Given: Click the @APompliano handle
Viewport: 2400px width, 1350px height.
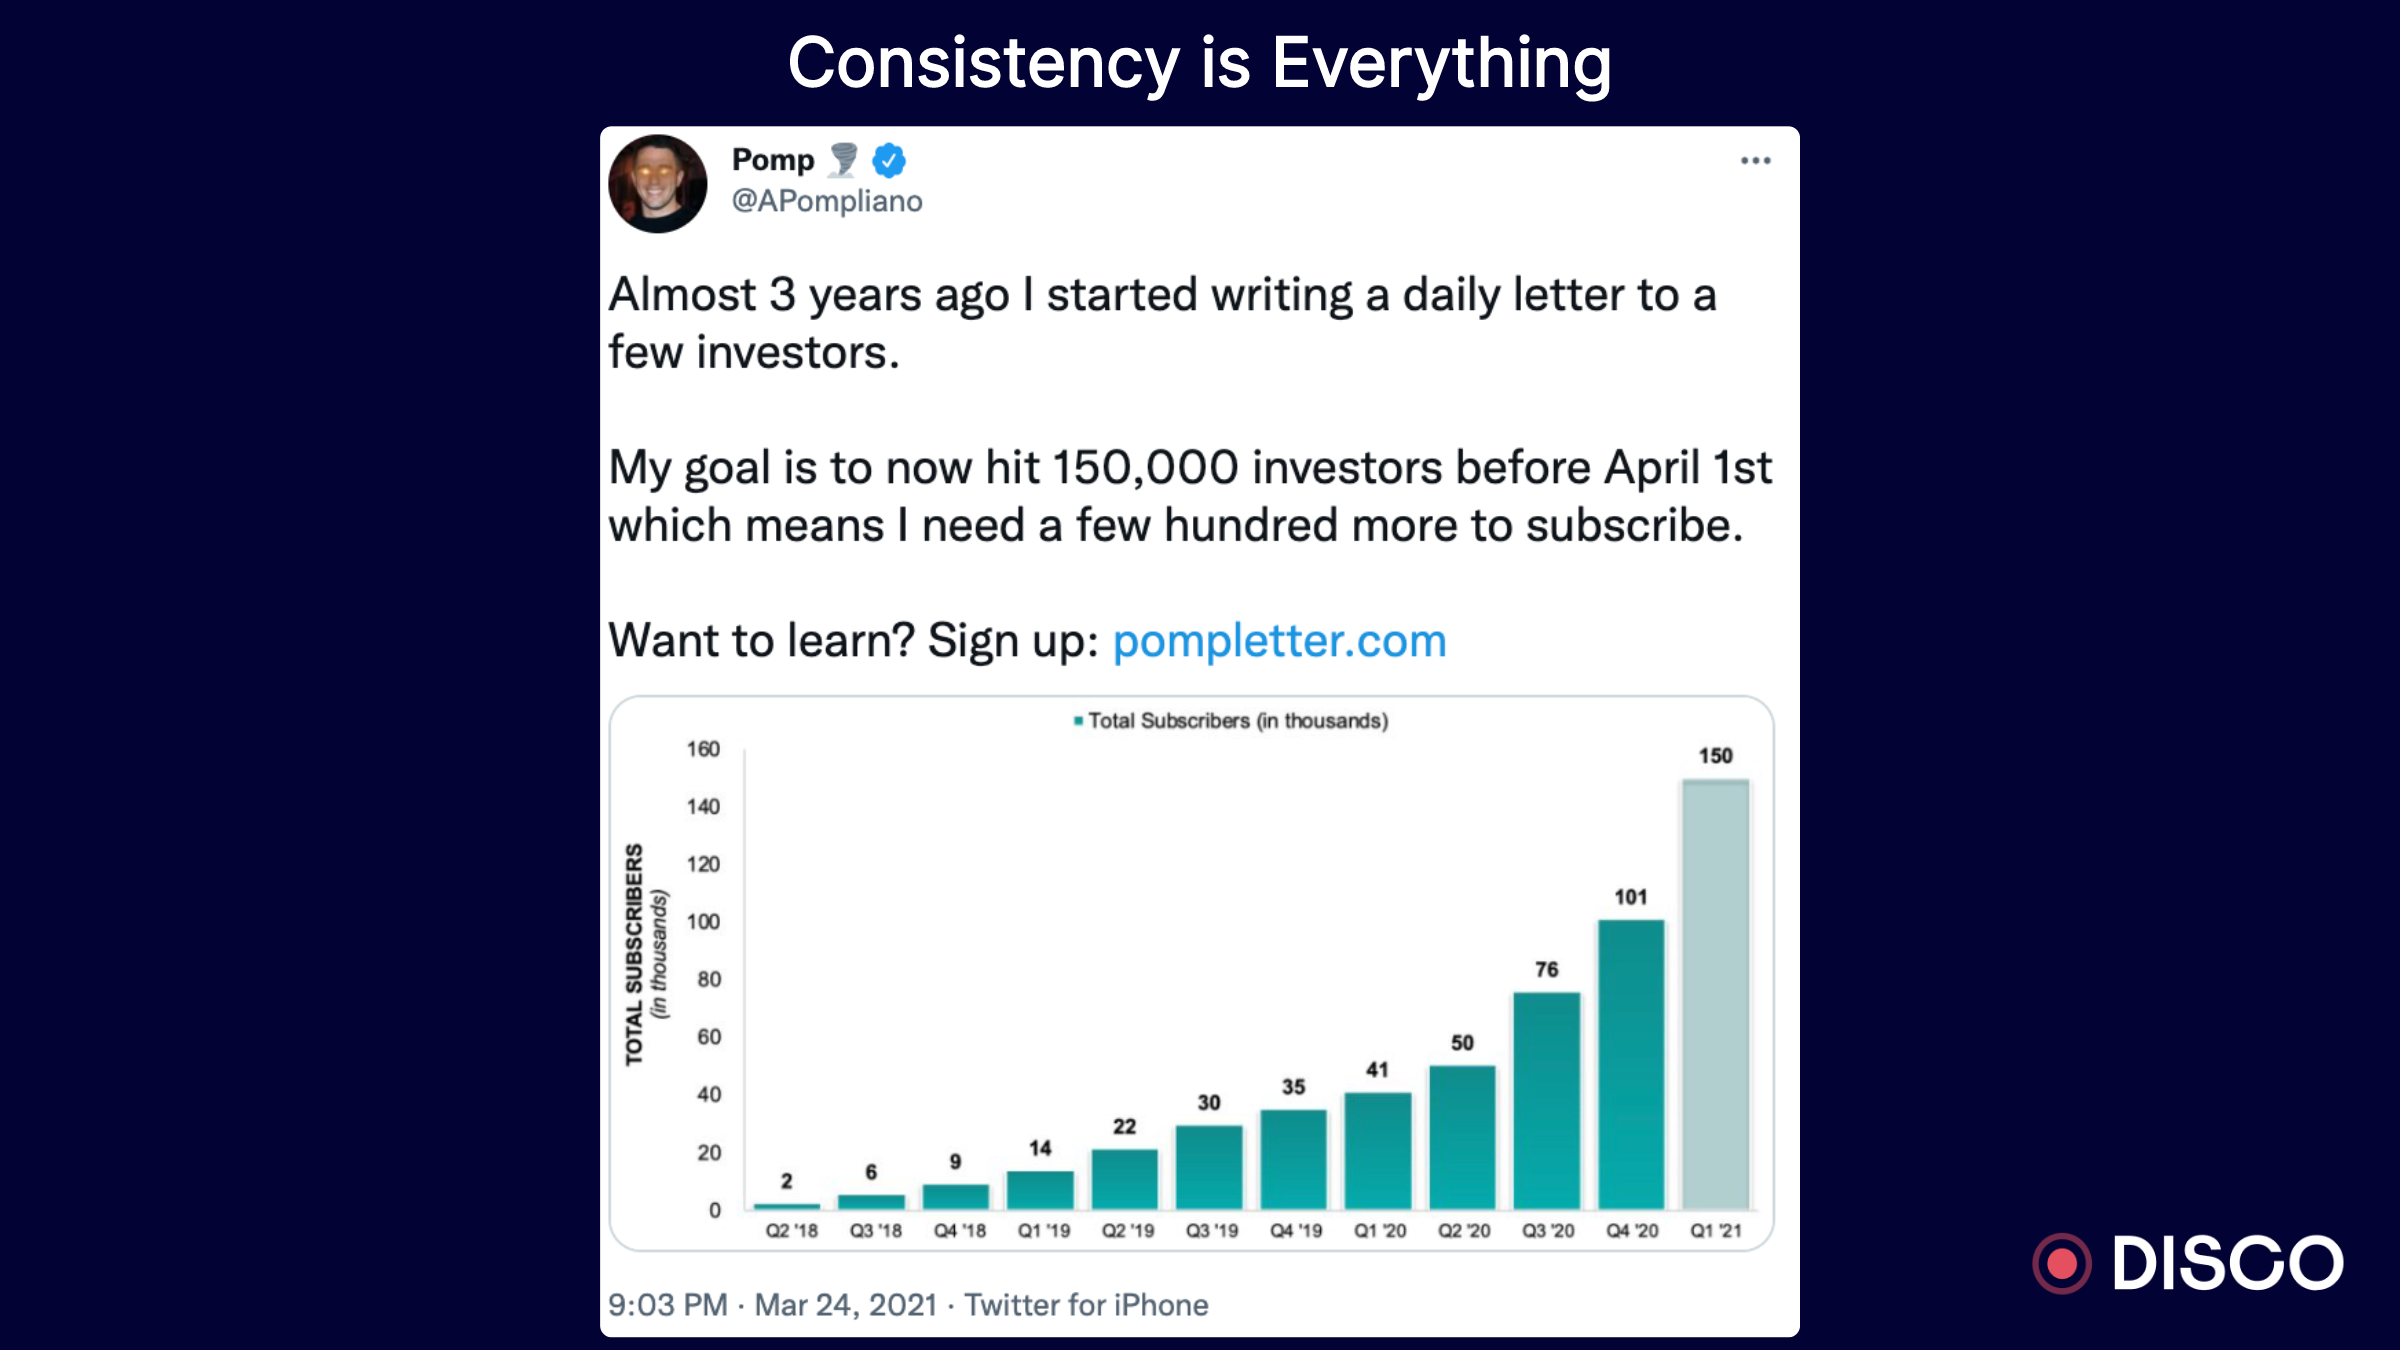Looking at the screenshot, I should tap(827, 201).
